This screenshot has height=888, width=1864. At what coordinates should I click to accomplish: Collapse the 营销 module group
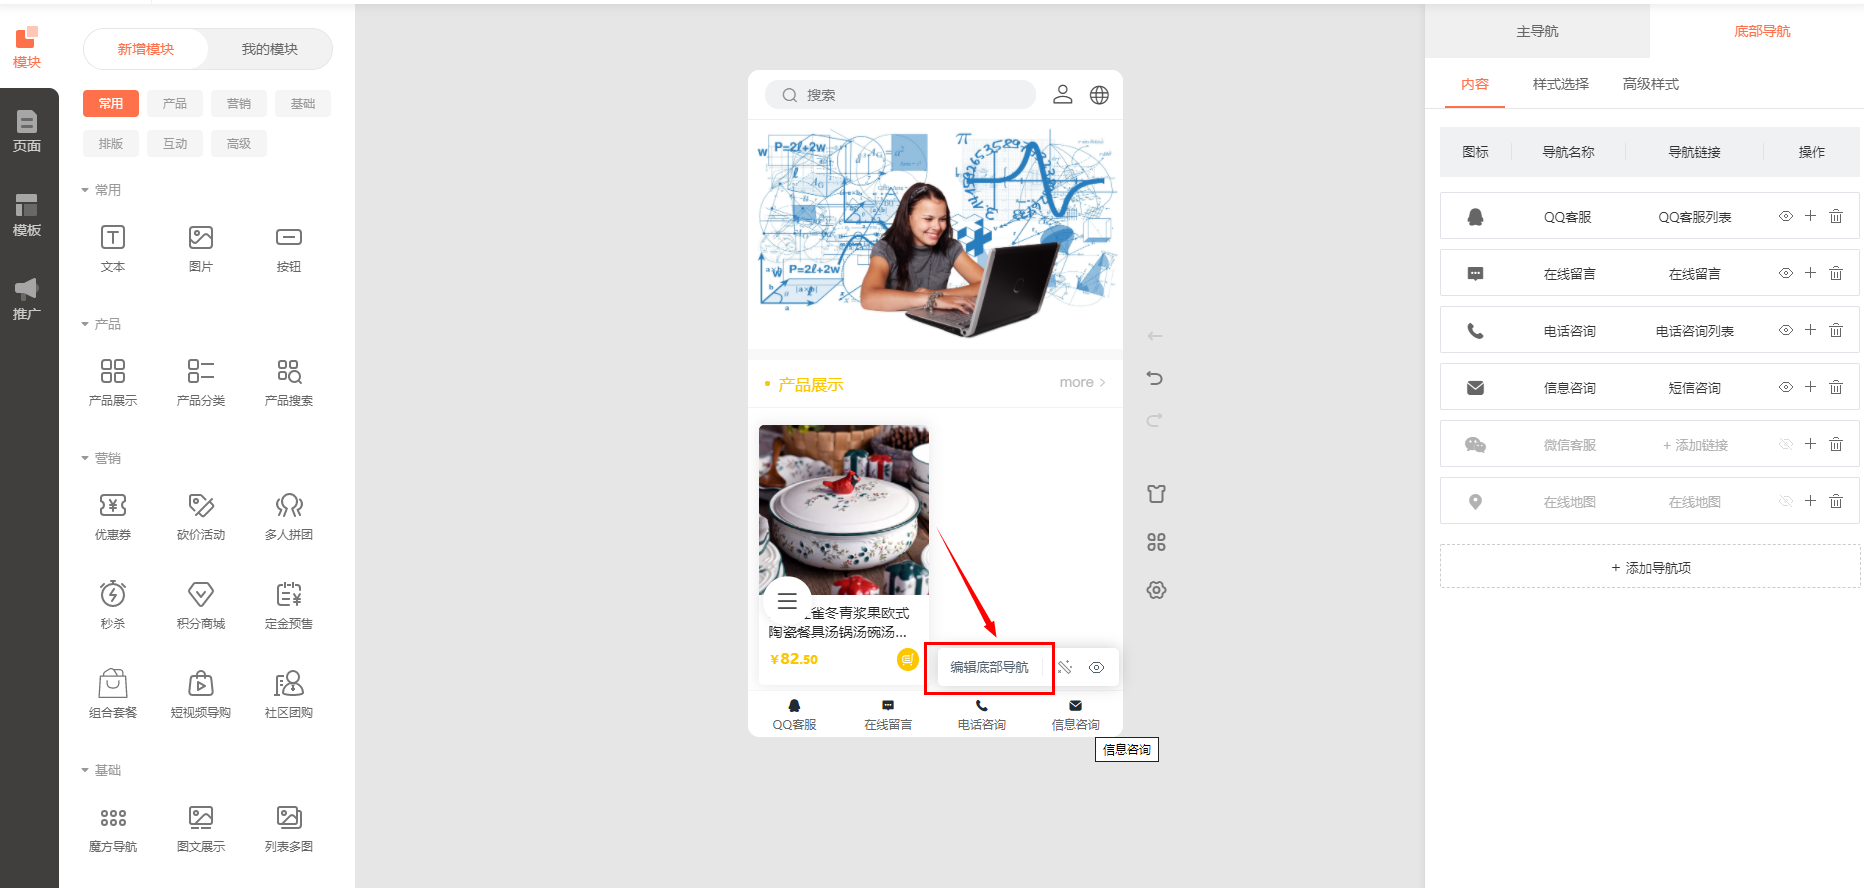click(85, 458)
